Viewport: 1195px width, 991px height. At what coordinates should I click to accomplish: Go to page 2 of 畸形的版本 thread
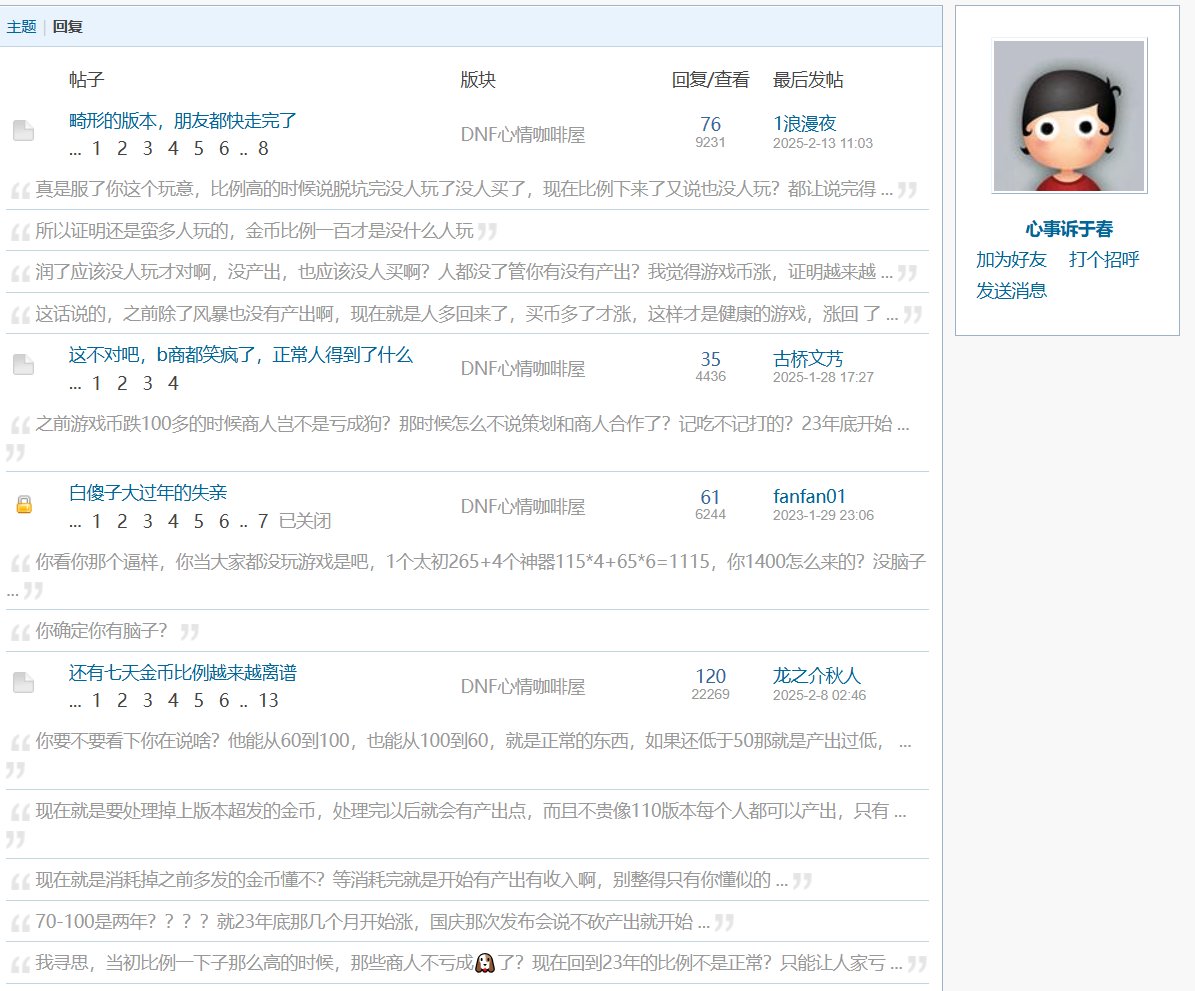tap(122, 149)
